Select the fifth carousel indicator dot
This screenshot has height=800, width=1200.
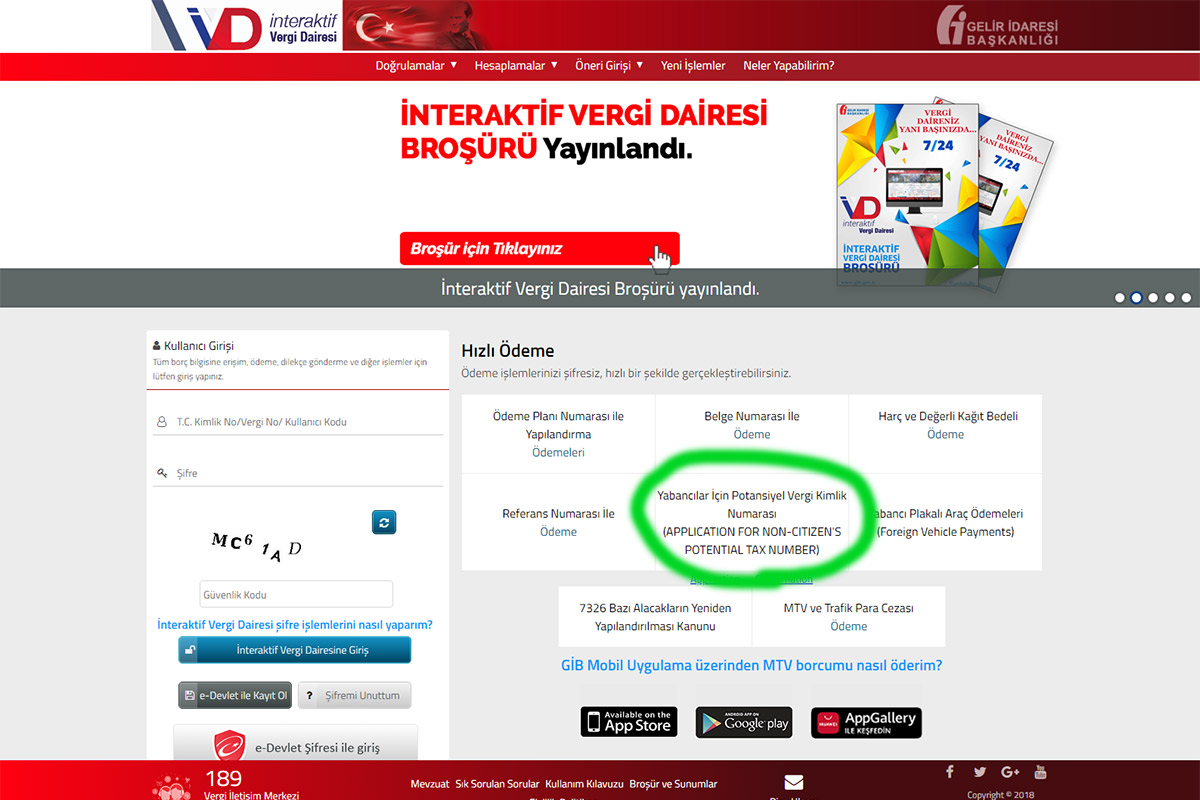point(1184,296)
